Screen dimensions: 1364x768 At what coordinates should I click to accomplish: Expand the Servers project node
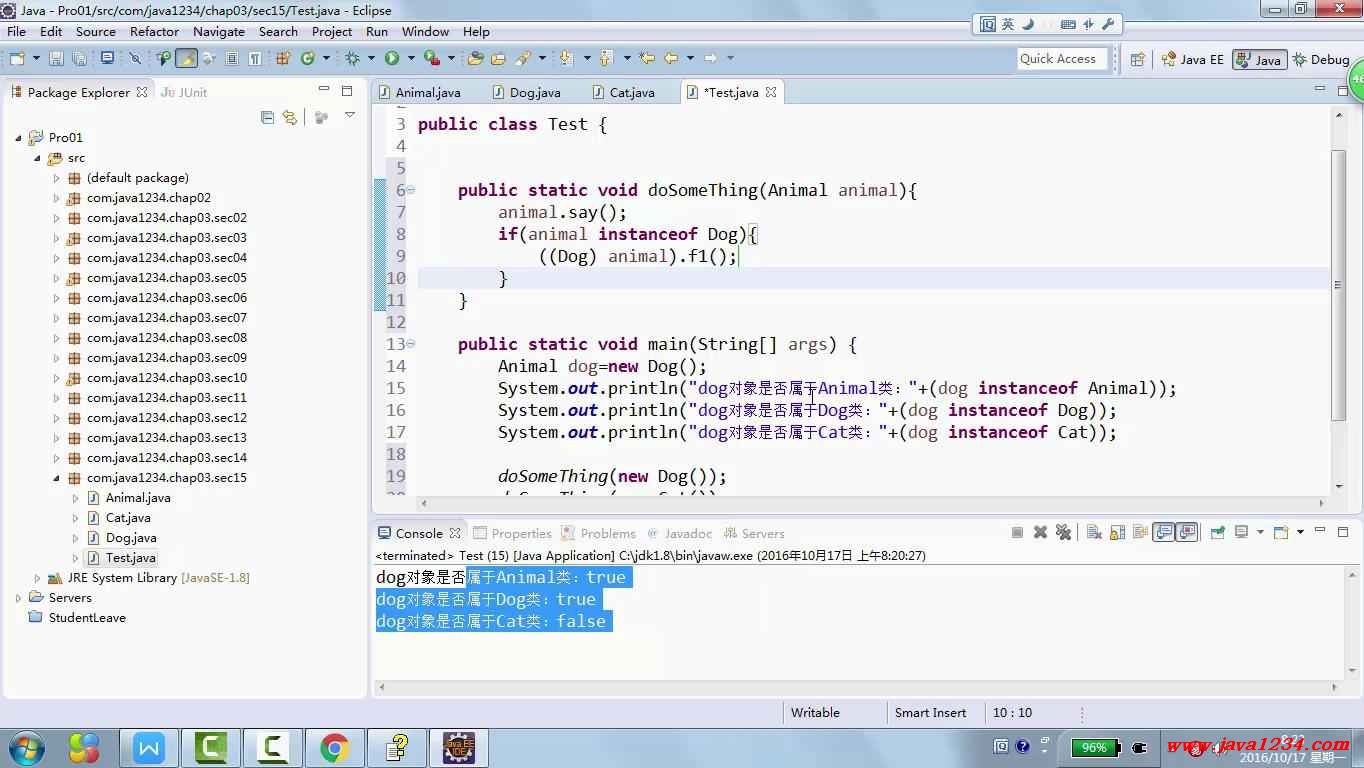tap(19, 598)
